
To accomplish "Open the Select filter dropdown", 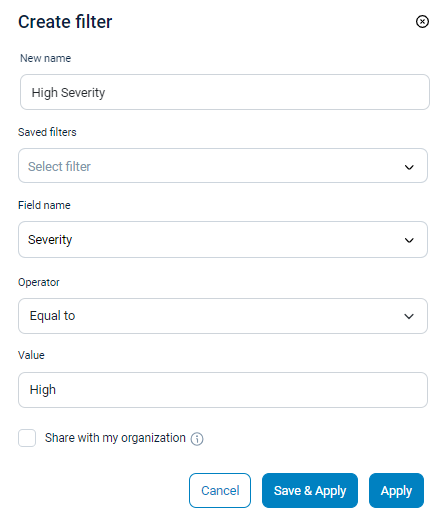I will [223, 166].
